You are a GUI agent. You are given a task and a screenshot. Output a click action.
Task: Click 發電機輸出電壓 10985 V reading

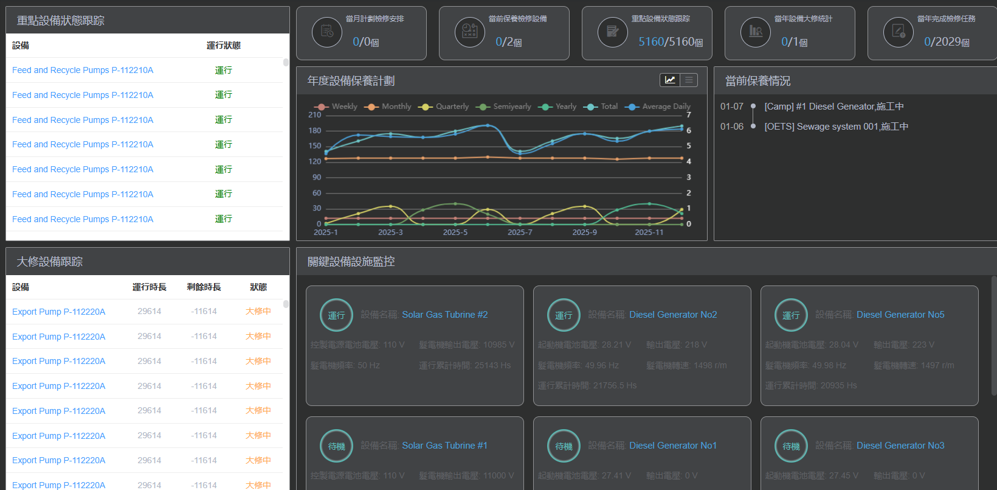point(467,345)
